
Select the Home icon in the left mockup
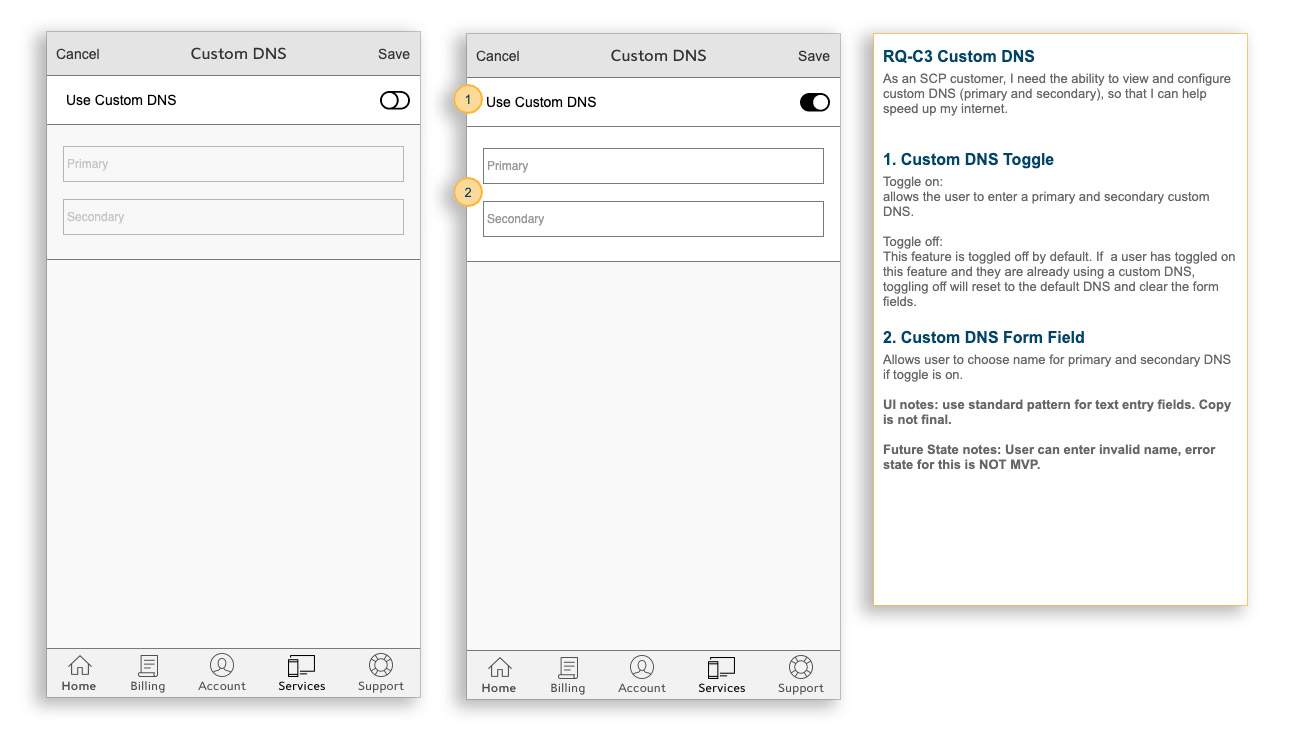tap(79, 672)
